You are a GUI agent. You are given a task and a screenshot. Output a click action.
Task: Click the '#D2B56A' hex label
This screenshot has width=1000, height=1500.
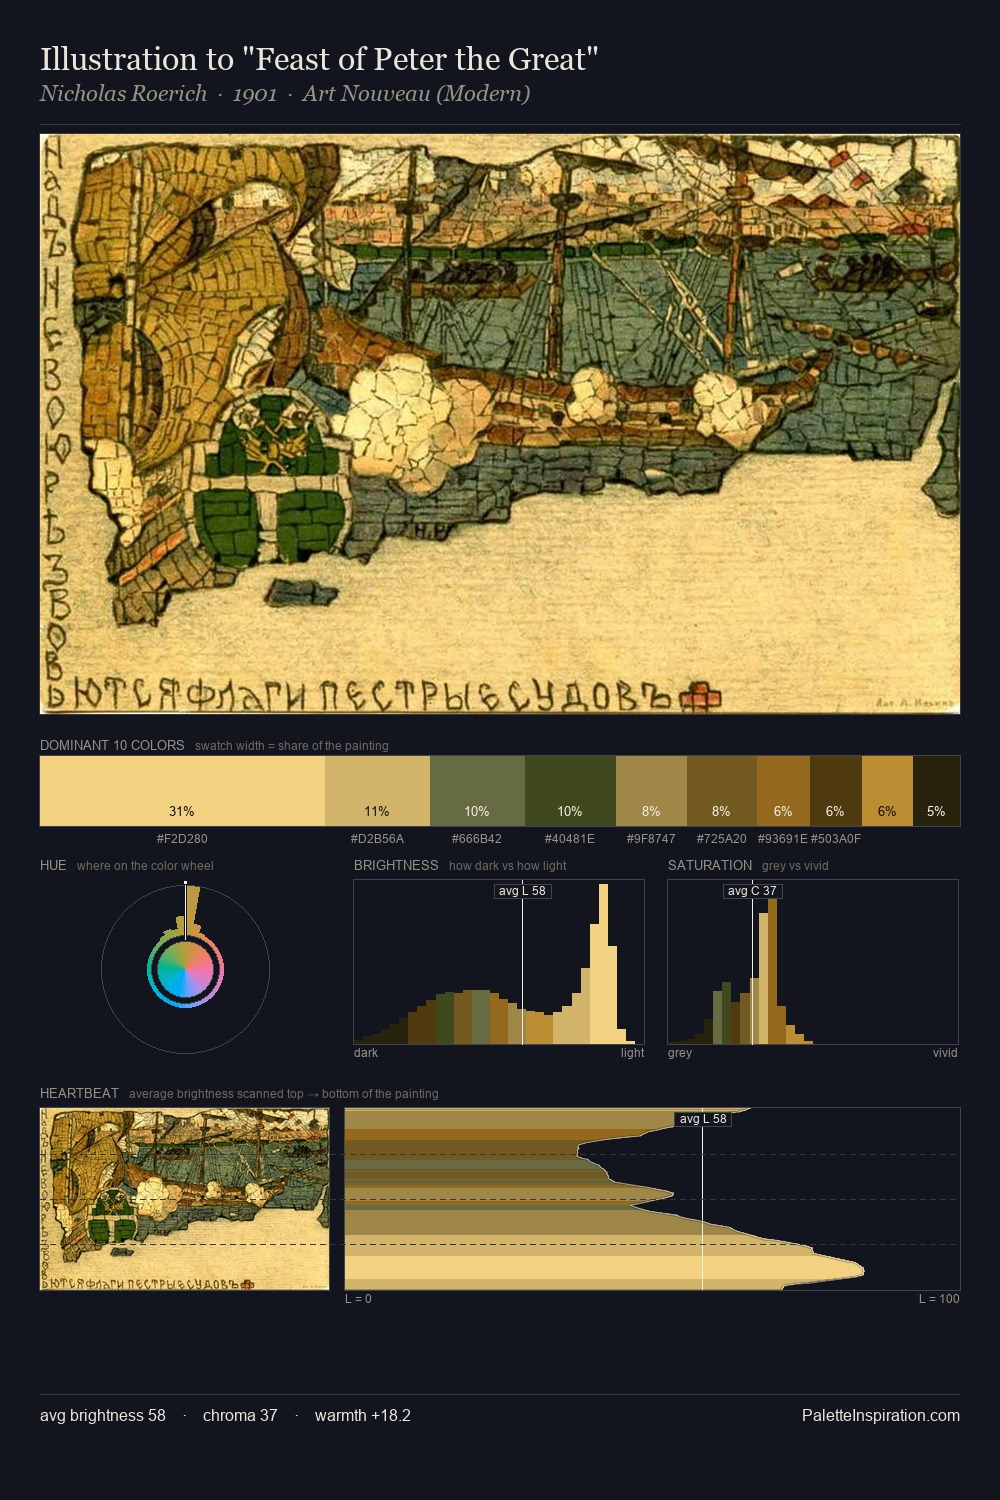(x=377, y=839)
